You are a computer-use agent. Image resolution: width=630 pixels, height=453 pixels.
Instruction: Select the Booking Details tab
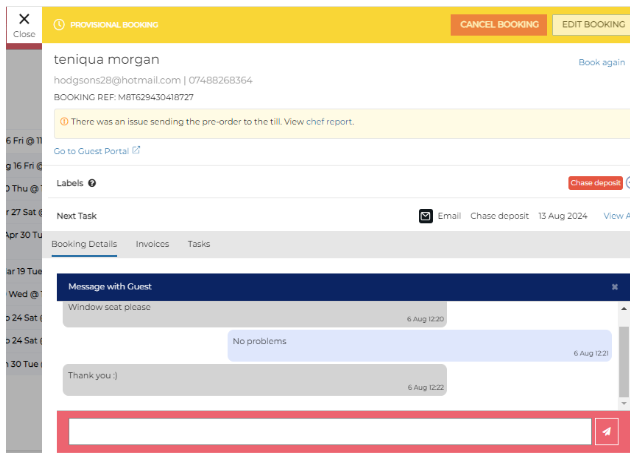(x=84, y=244)
